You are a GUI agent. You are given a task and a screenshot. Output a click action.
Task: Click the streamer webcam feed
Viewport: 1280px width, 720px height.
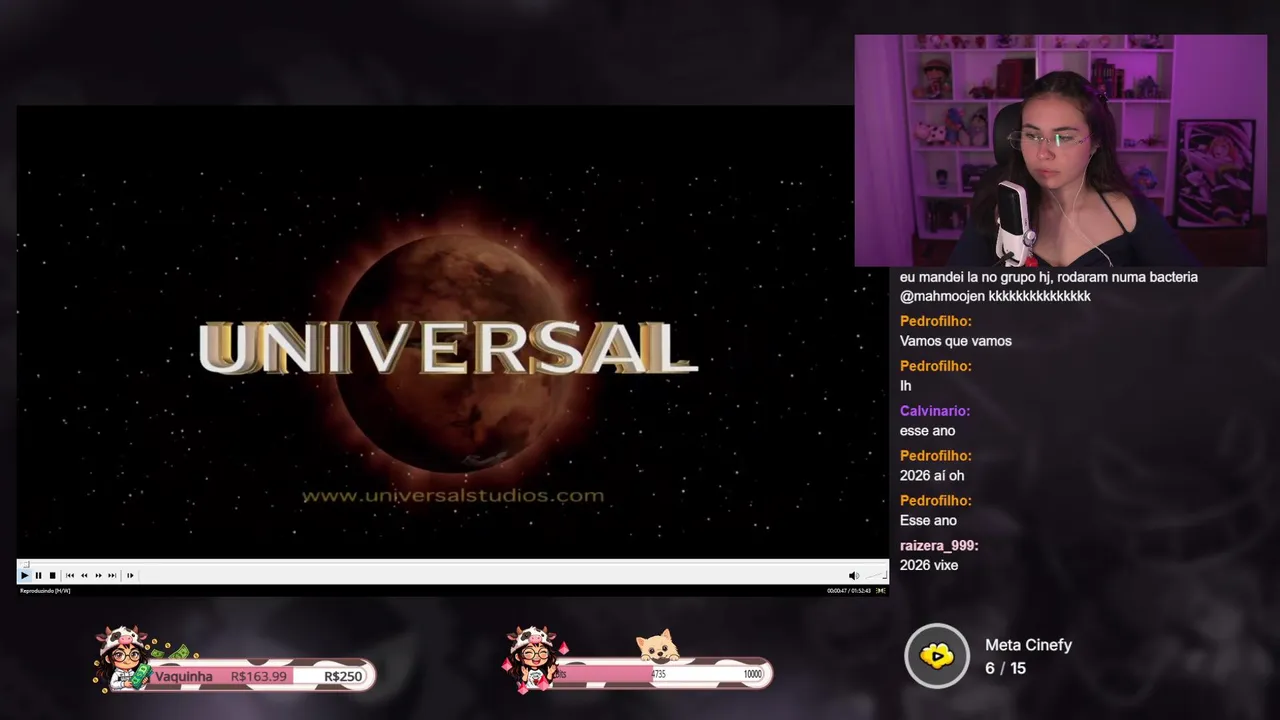(x=1060, y=151)
